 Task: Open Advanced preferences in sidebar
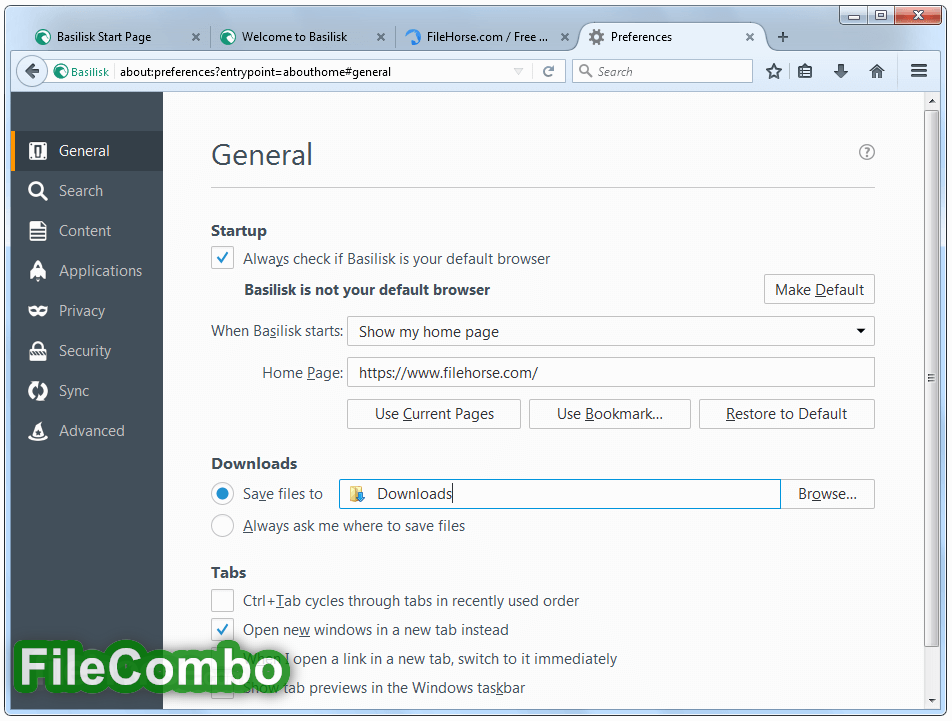87,432
